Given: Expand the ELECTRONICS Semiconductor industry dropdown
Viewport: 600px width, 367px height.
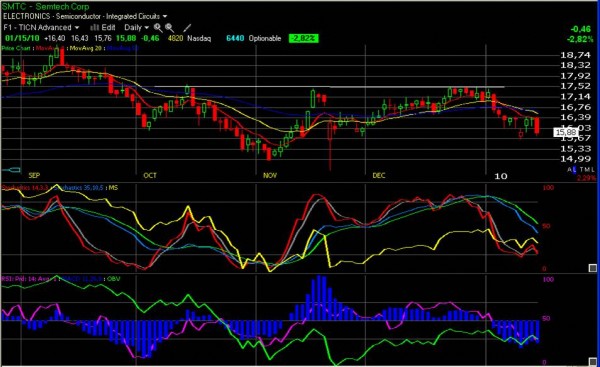Looking at the screenshot, I should (85, 16).
